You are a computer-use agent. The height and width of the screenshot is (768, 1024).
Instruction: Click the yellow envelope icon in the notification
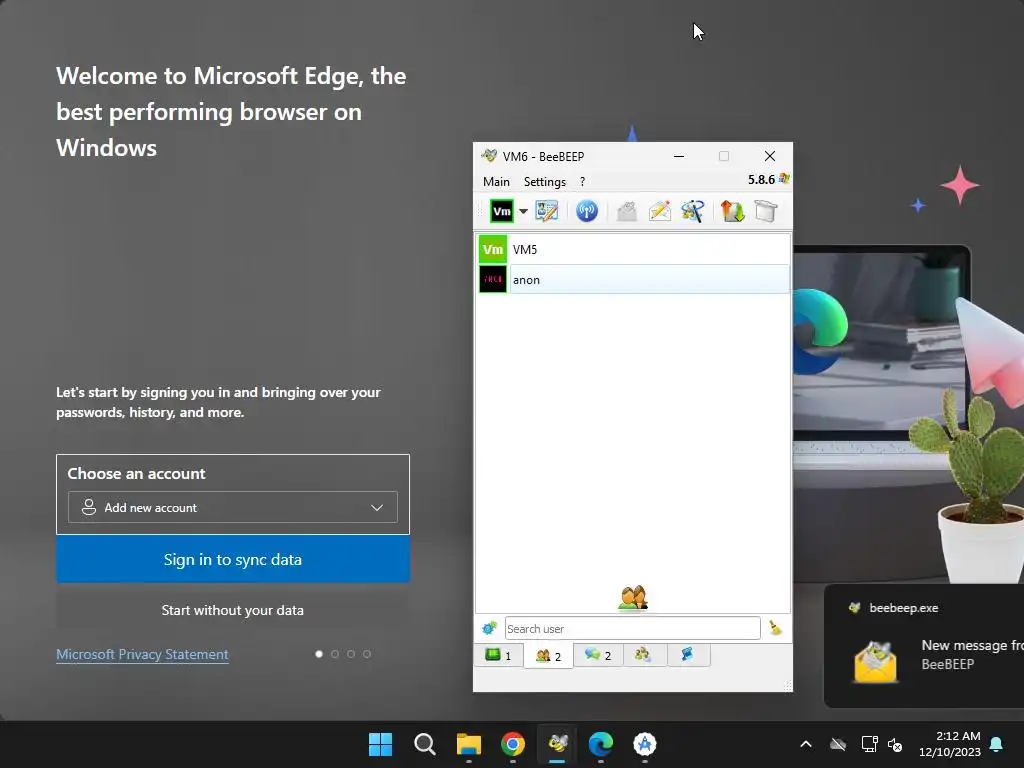coord(875,662)
